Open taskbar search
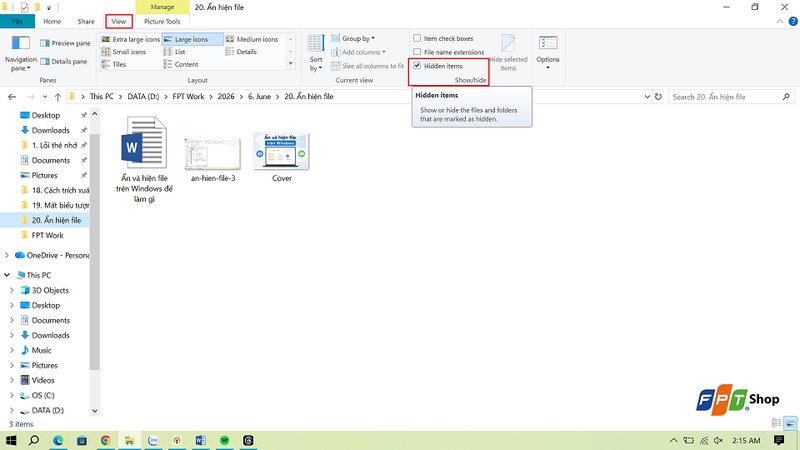 (34, 440)
